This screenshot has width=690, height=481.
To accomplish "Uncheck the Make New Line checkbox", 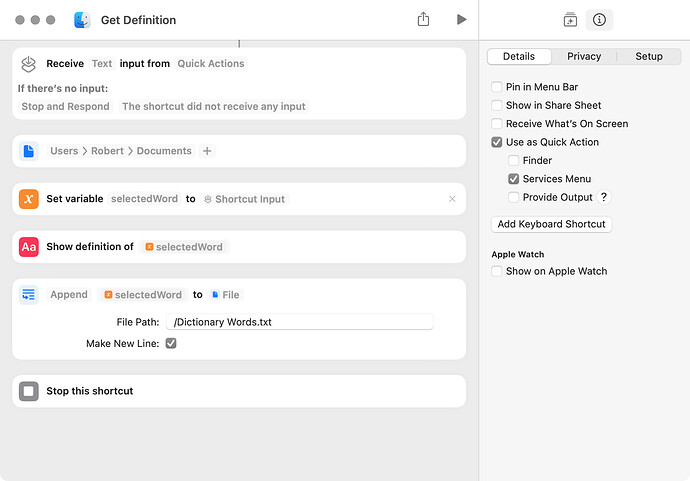I will tap(171, 343).
